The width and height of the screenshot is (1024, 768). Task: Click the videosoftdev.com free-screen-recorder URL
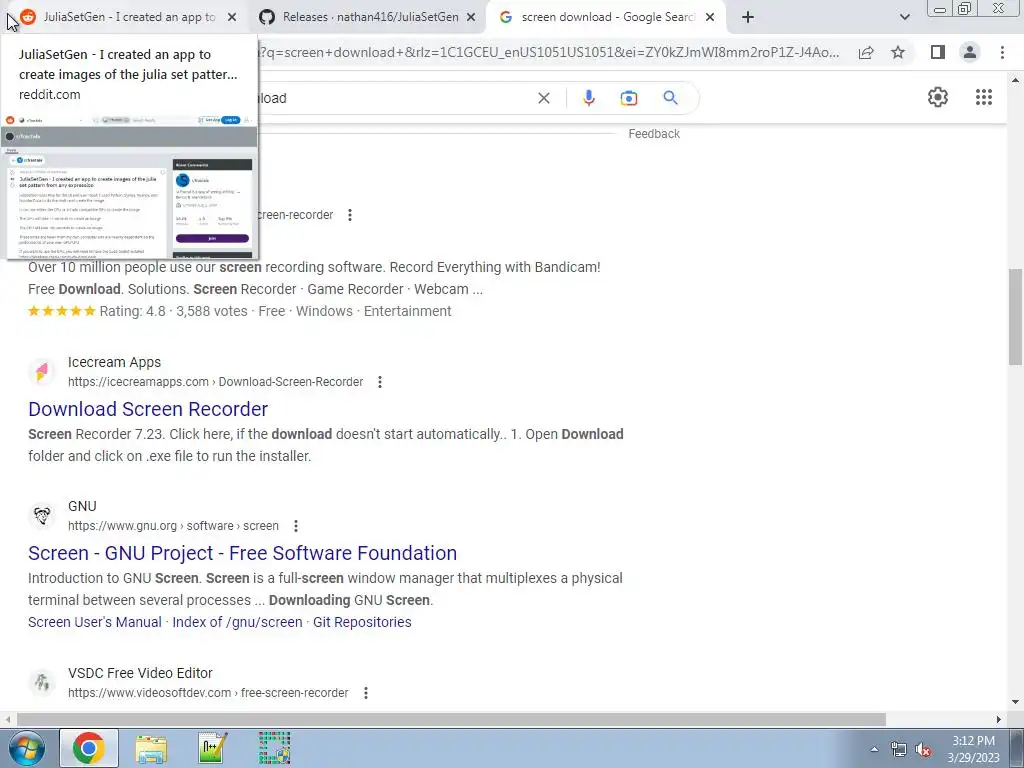pos(208,693)
